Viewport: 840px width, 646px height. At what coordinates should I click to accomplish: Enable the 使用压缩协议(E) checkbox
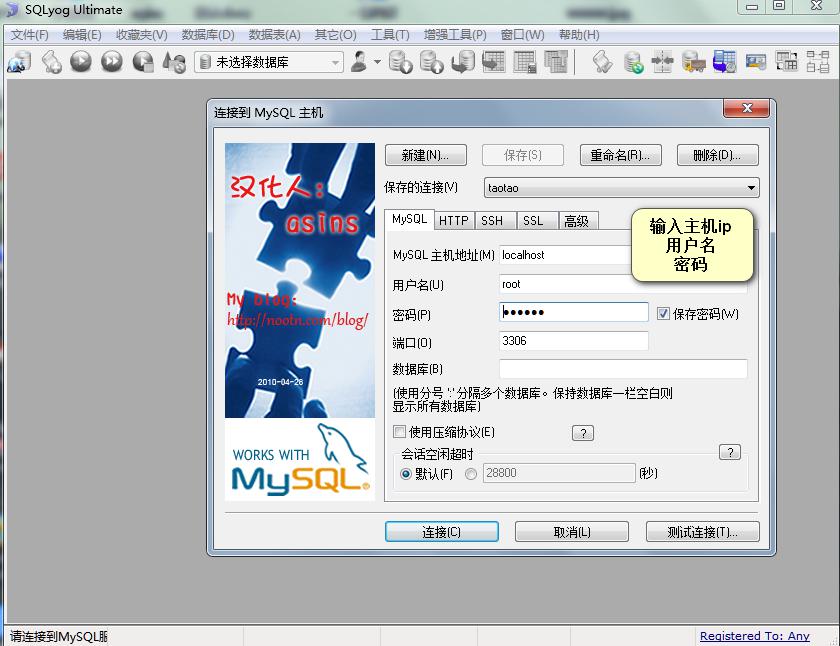click(x=400, y=431)
